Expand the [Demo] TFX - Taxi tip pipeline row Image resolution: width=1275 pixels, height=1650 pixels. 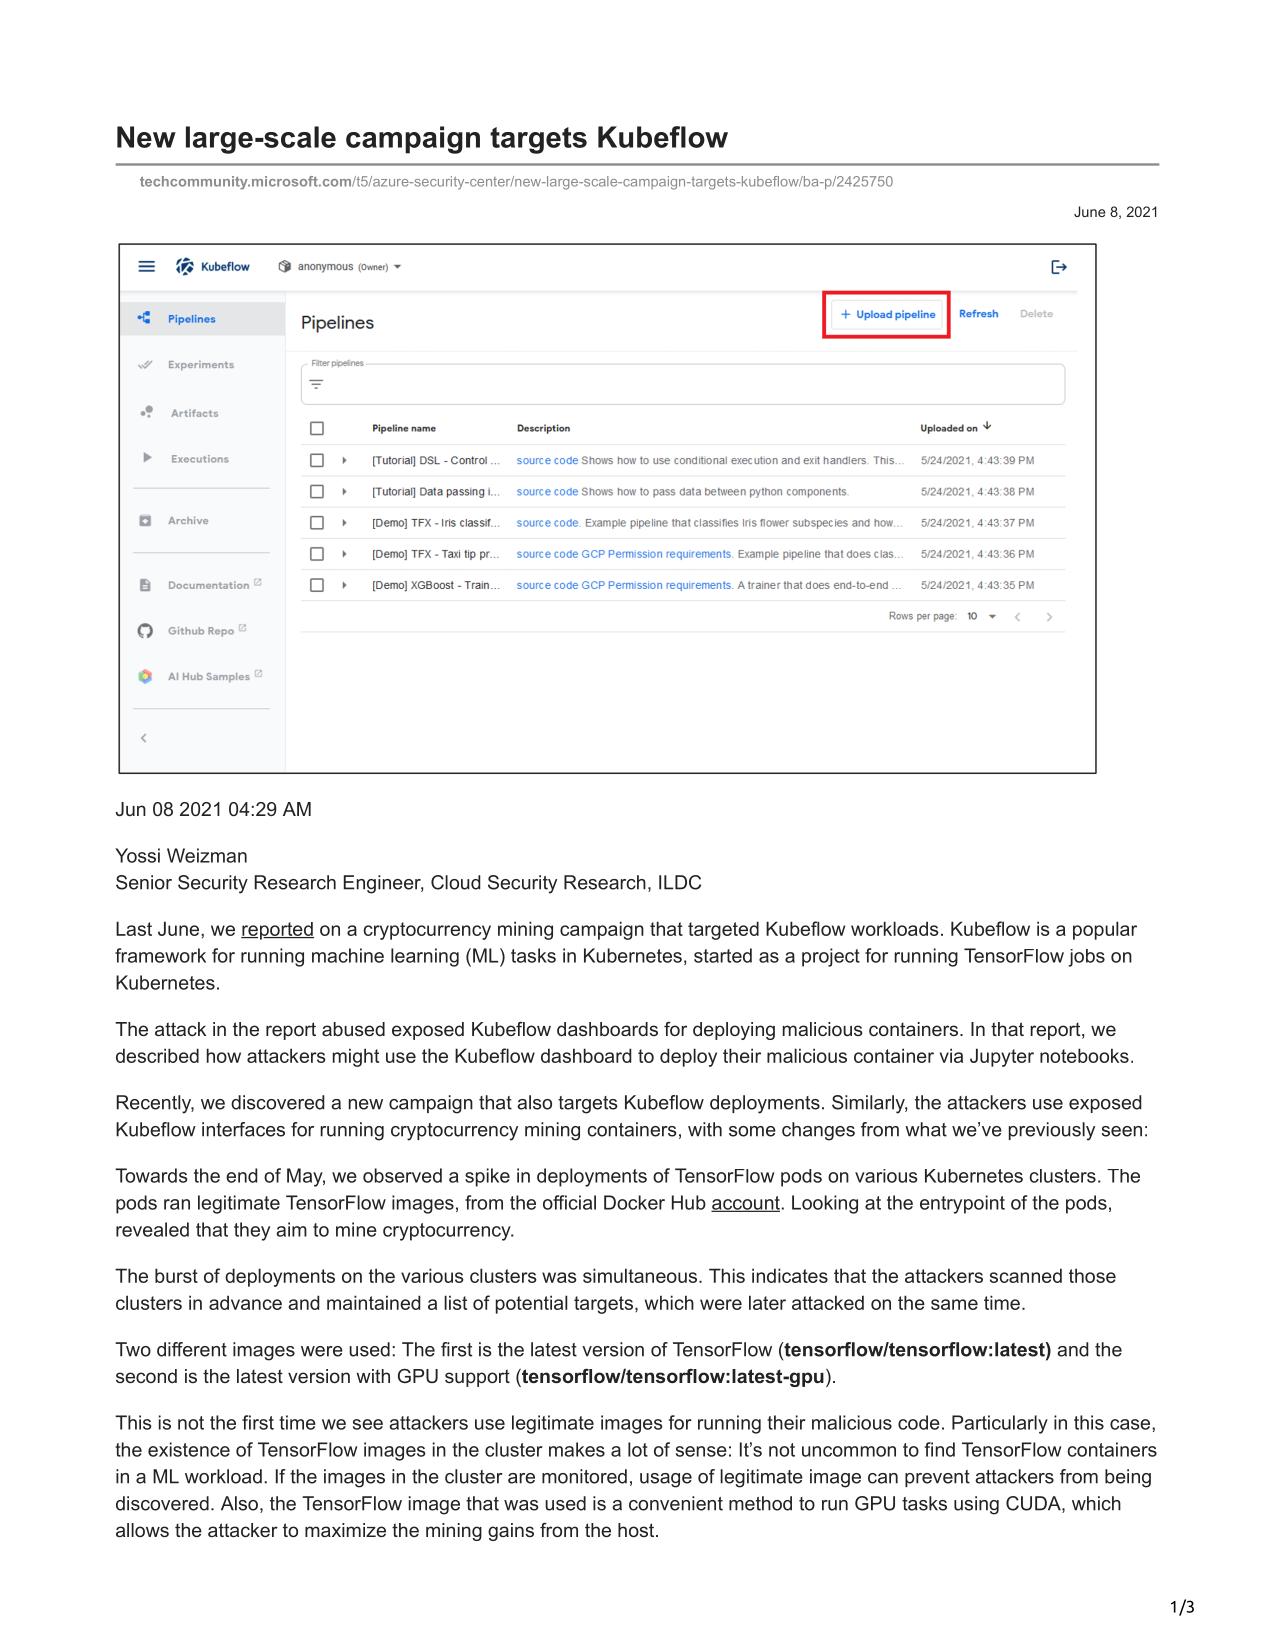pos(345,554)
